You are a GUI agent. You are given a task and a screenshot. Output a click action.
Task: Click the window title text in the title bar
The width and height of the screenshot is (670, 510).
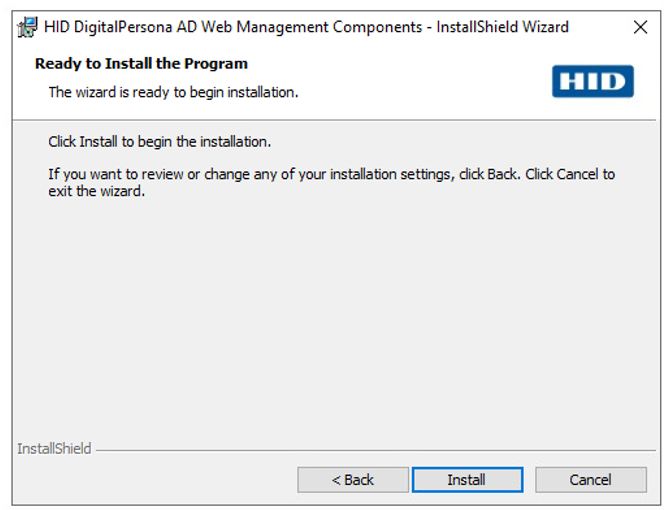(306, 27)
